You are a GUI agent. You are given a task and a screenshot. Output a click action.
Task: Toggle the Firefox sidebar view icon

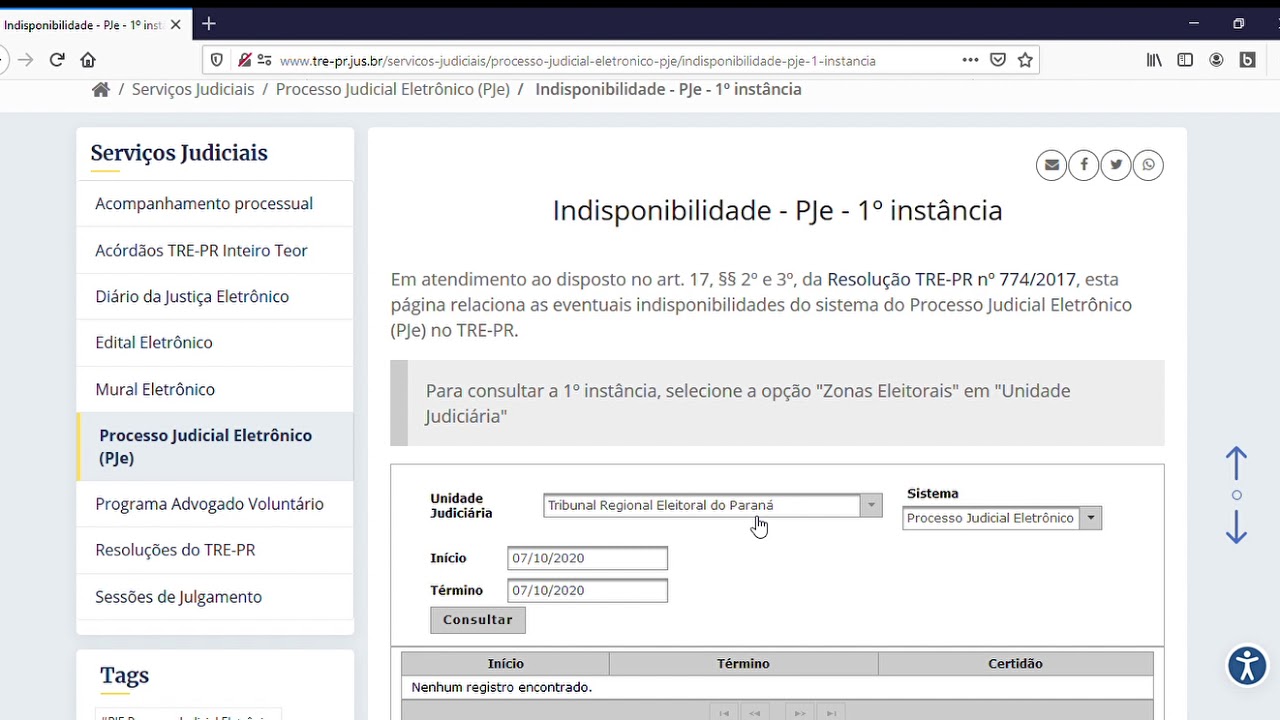[x=1185, y=60]
